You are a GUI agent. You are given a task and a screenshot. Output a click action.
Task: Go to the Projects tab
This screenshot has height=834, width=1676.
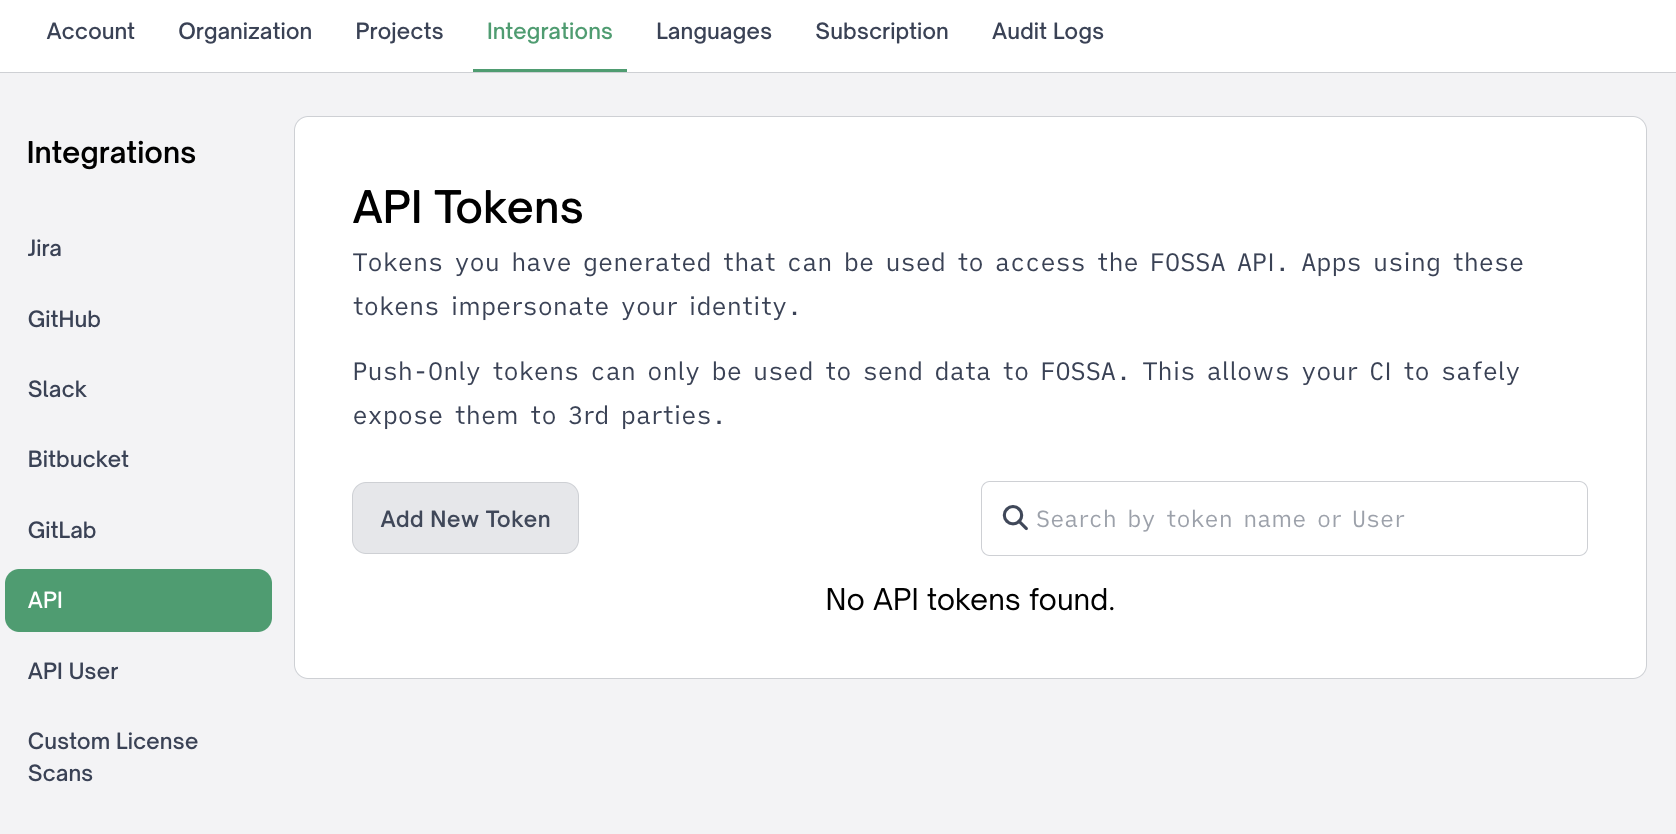[x=399, y=32]
